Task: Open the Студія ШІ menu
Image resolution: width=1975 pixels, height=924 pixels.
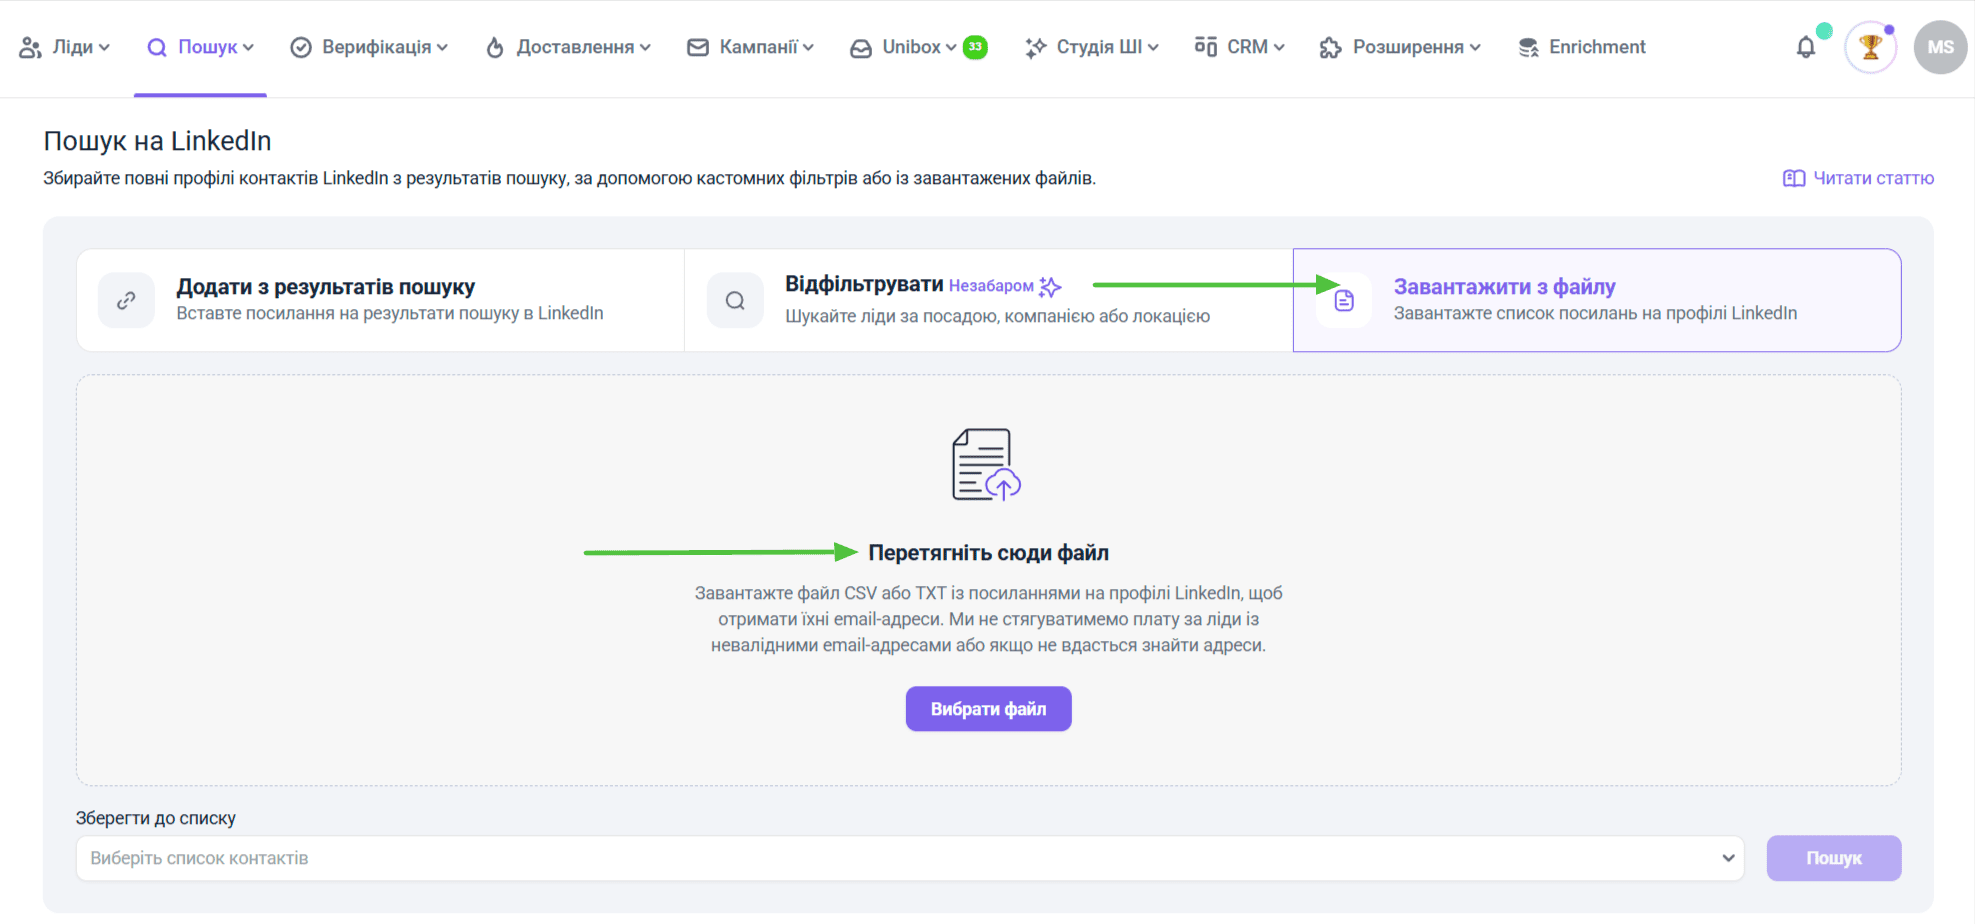Action: click(x=1092, y=47)
